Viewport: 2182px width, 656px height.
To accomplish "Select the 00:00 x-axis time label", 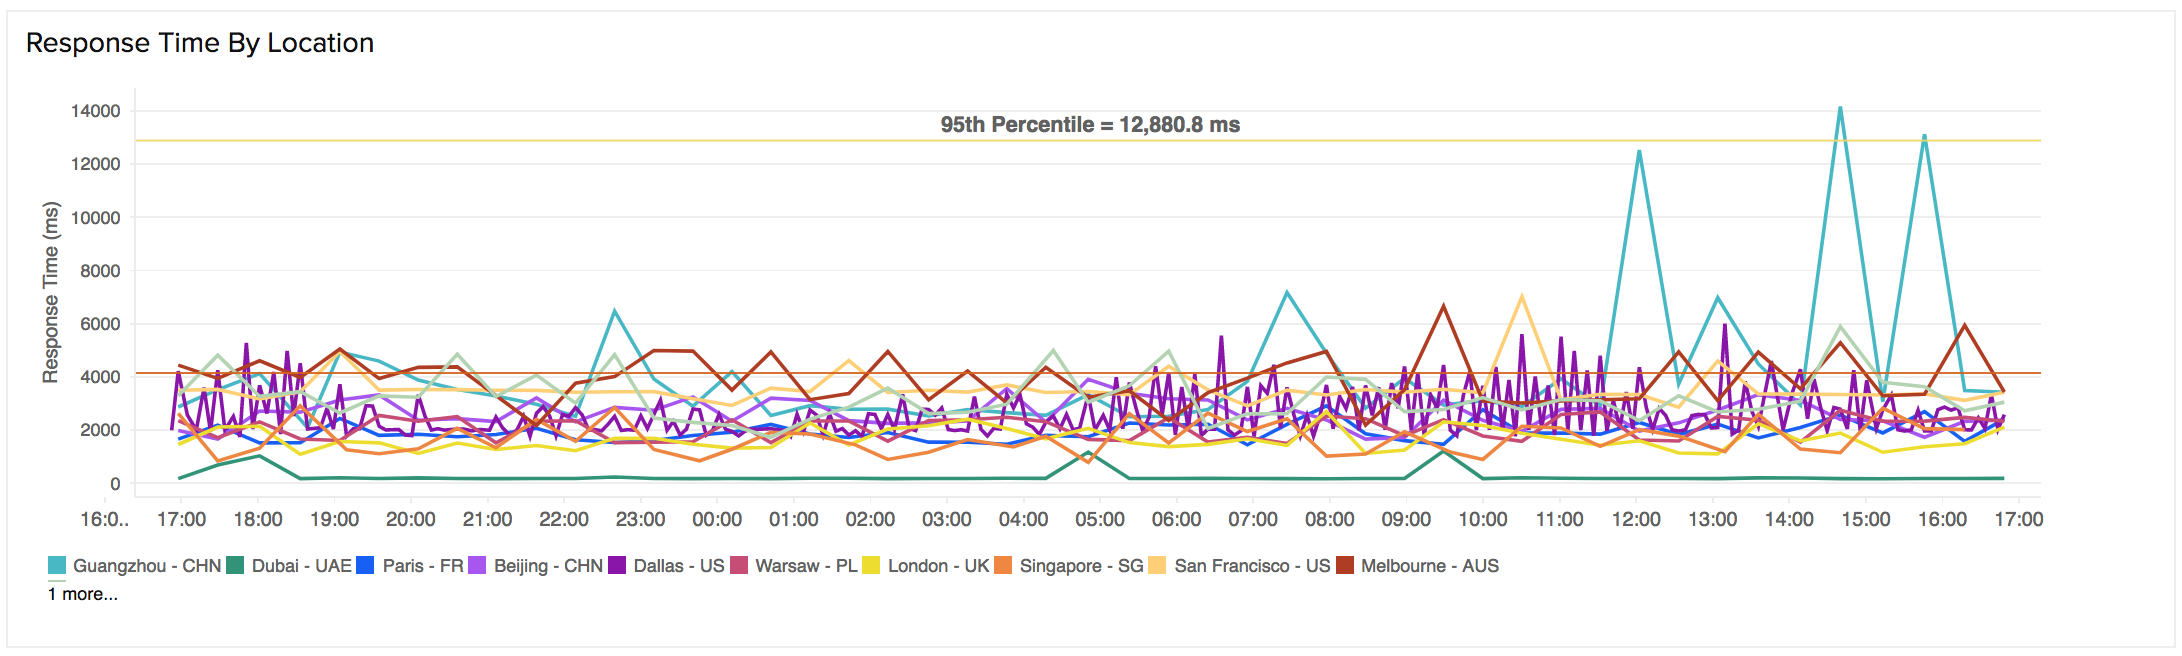I will [x=717, y=520].
